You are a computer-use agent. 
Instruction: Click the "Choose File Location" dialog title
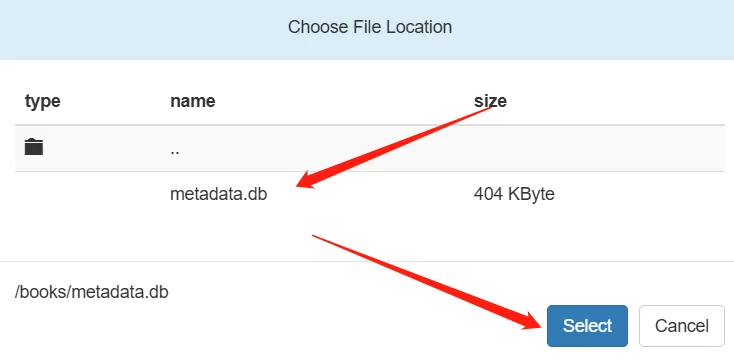[370, 27]
